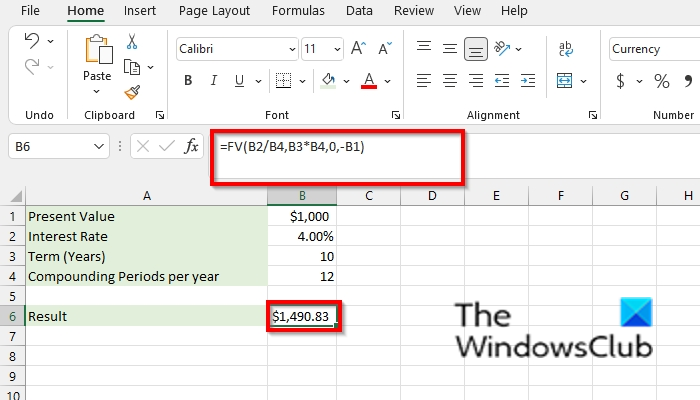The height and width of the screenshot is (400, 700).
Task: Increase font size with large A
Action: (x=358, y=48)
